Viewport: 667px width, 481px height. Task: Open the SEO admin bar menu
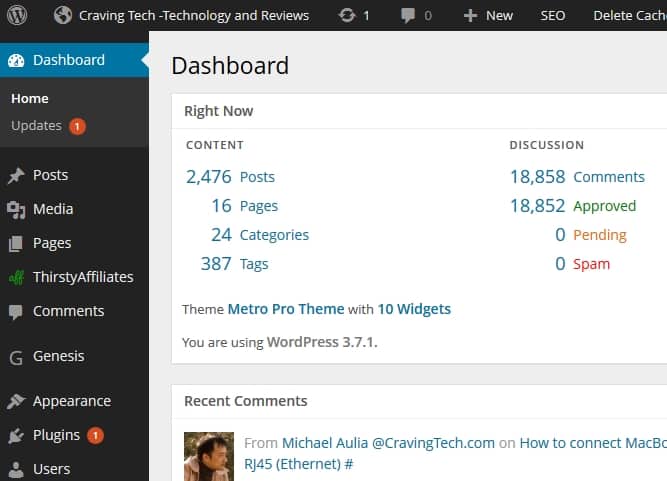pos(553,16)
